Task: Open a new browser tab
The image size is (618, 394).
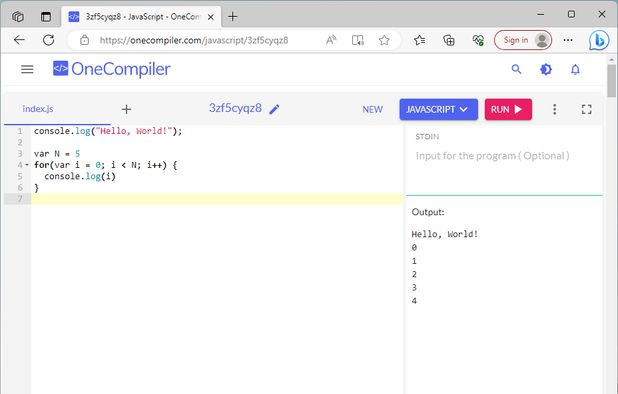Action: [x=233, y=17]
